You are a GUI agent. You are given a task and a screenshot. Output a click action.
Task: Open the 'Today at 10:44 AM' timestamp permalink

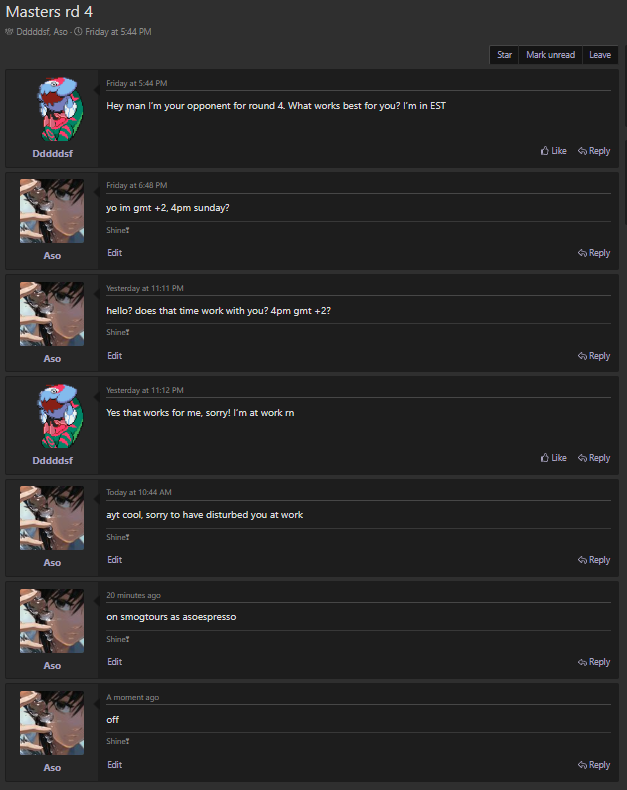click(139, 492)
